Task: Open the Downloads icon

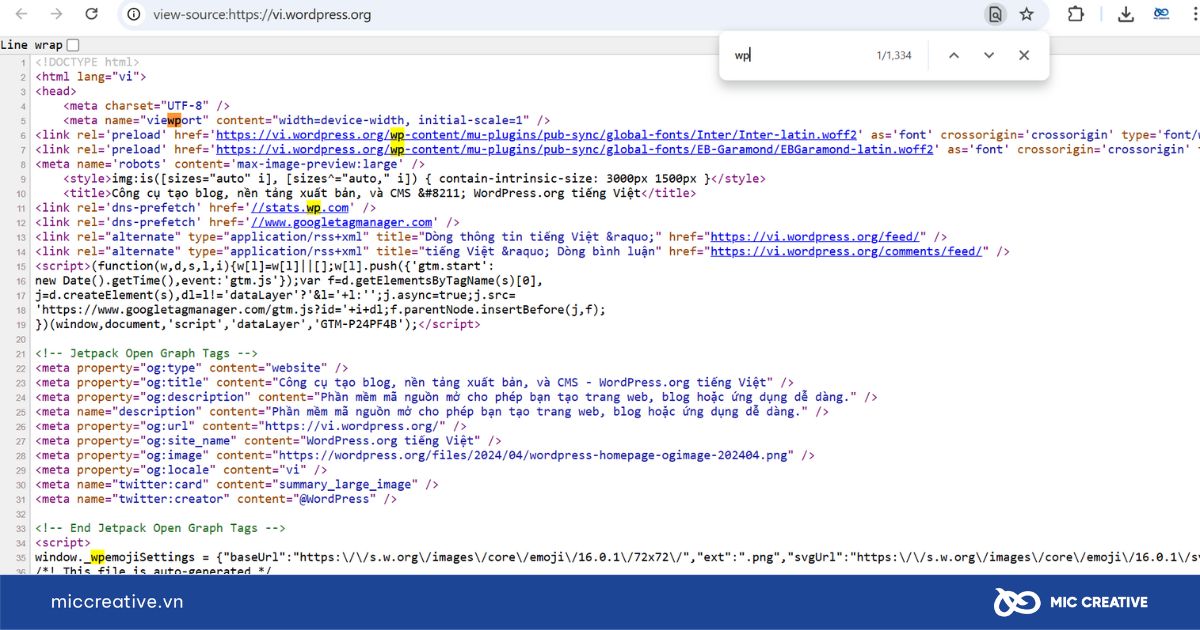Action: tap(1126, 14)
